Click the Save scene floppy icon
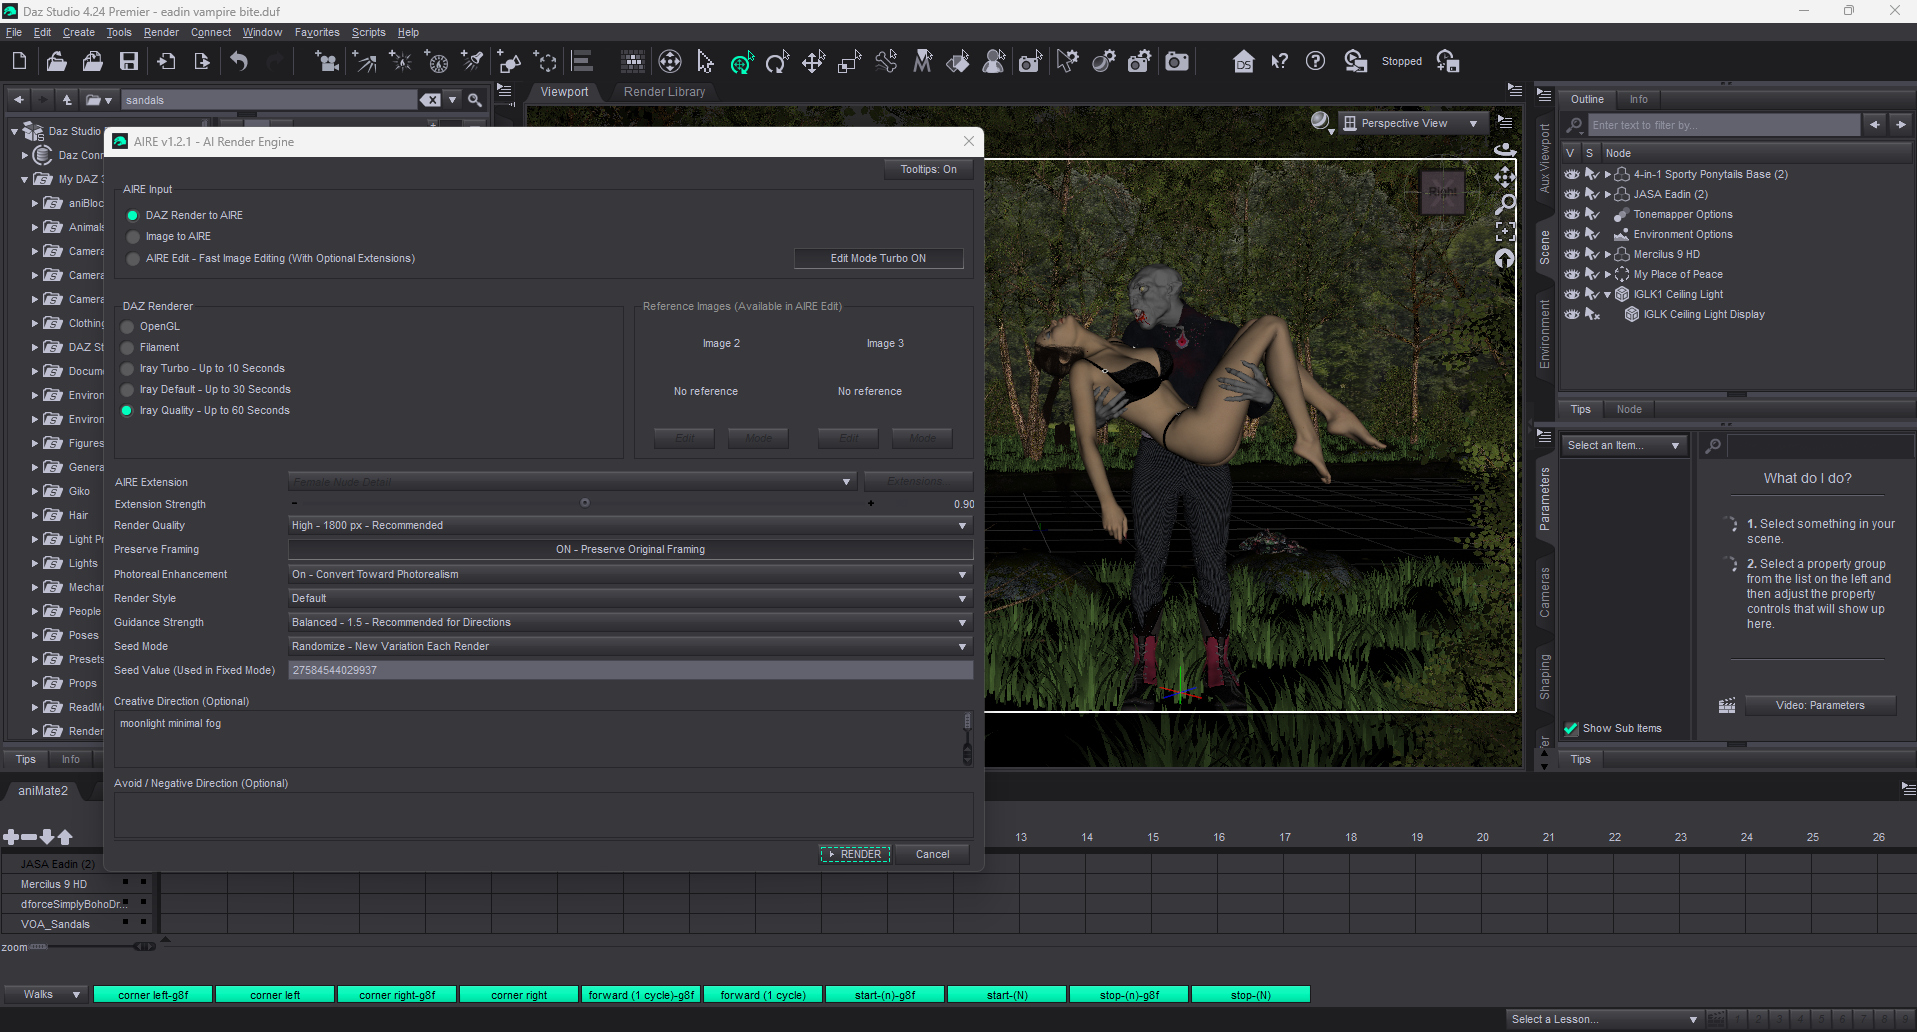Screen dimensions: 1917x1032 (x=129, y=62)
